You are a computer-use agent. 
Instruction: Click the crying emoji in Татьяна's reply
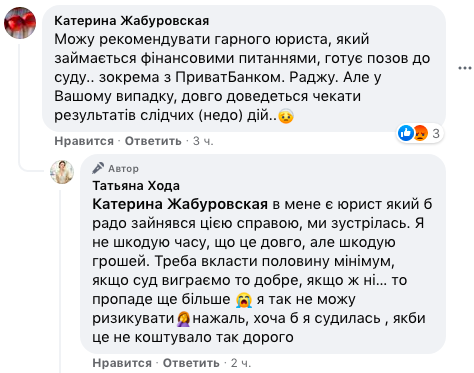[244, 300]
